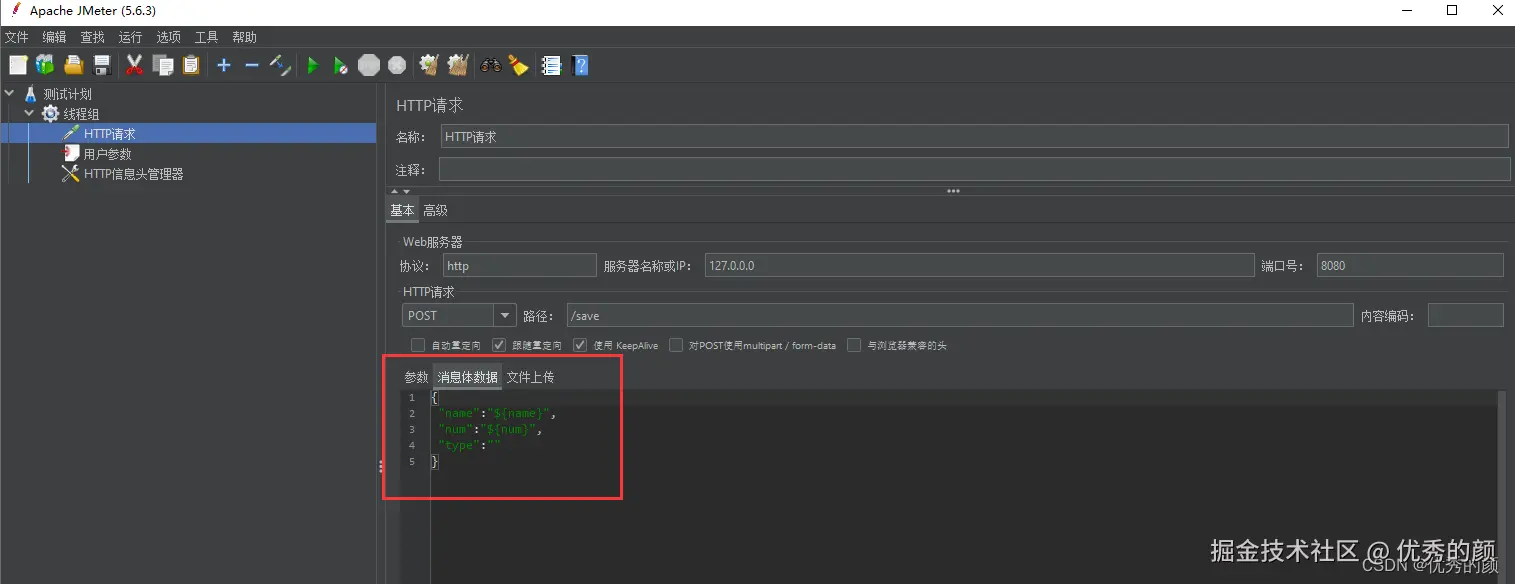The width and height of the screenshot is (1515, 584).
Task: Select HTTP请求 in the tree
Action: (109, 134)
